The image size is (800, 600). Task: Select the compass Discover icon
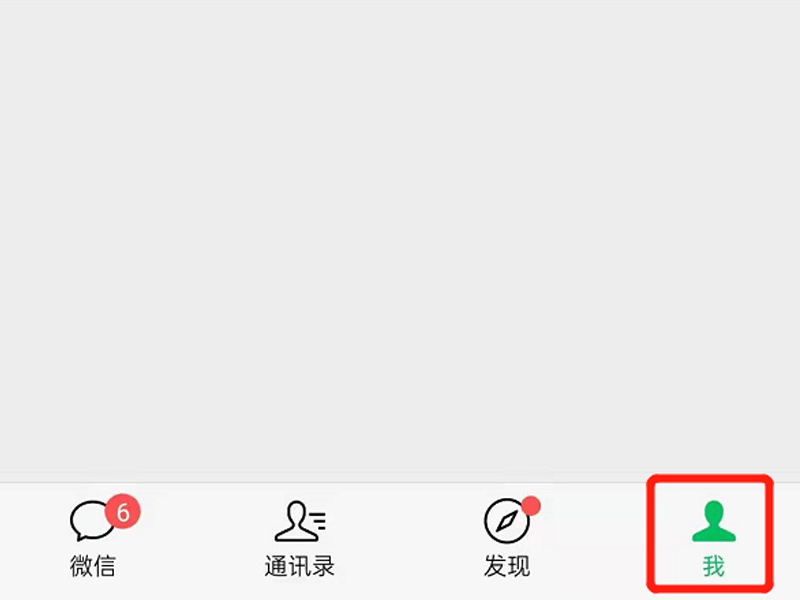[507, 521]
